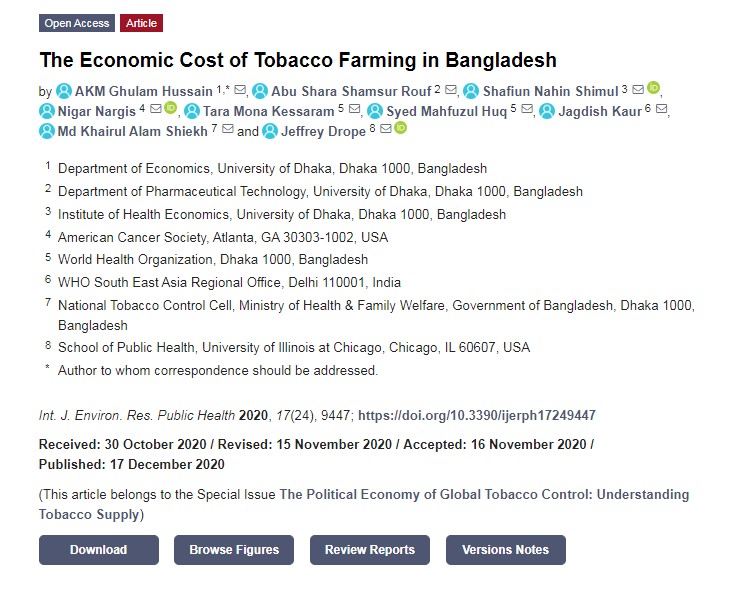Open the Browse Figures button
The height and width of the screenshot is (592, 729).
tap(234, 550)
